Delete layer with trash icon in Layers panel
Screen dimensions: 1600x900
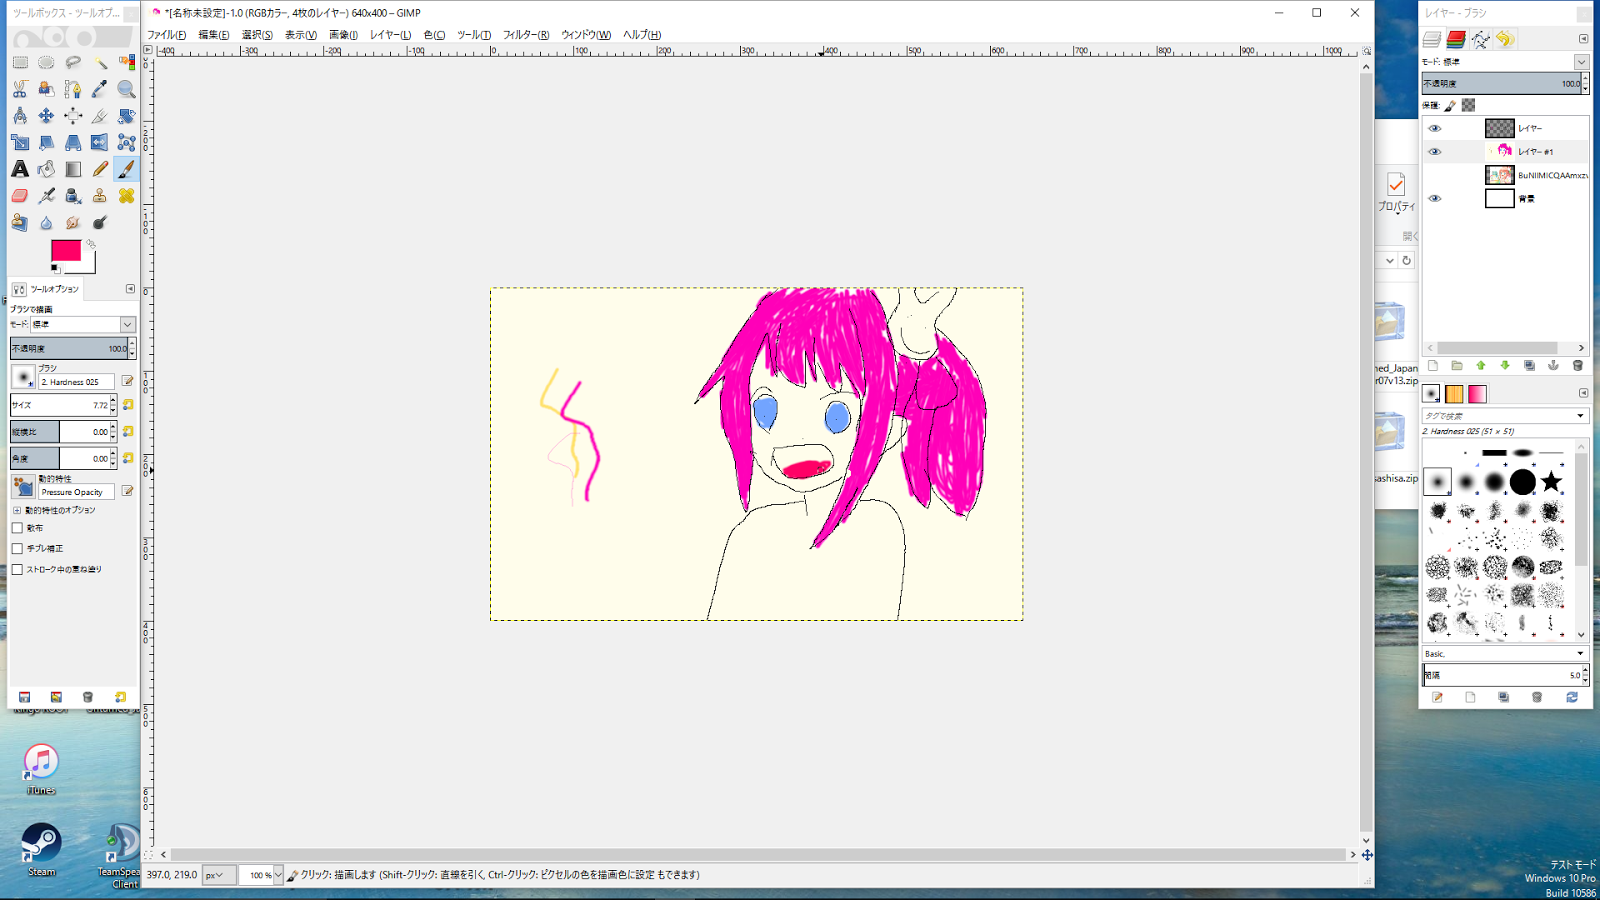[x=1578, y=366]
